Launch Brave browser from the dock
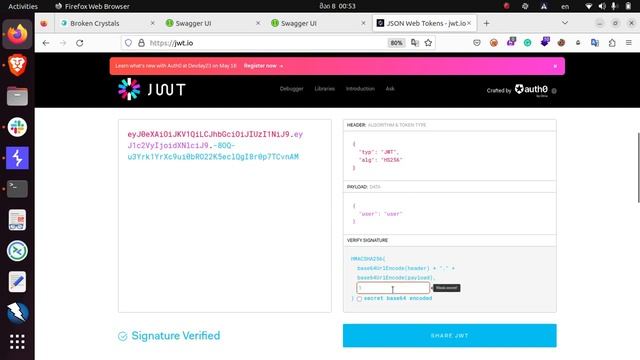The image size is (640, 360). [17, 65]
